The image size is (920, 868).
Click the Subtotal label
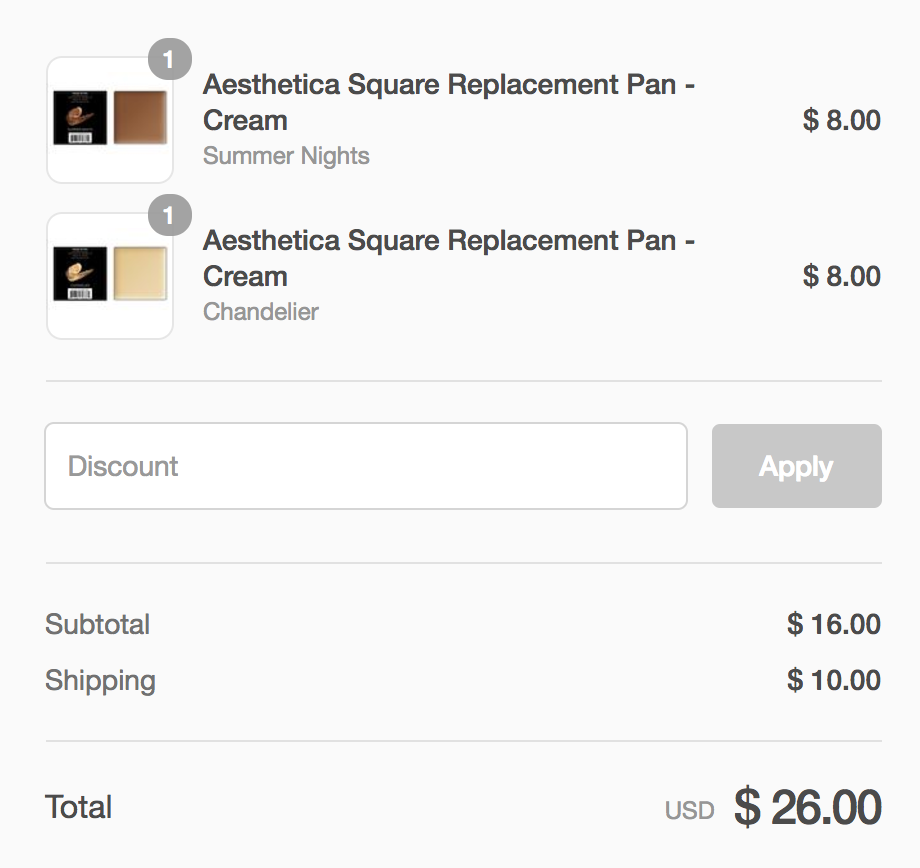coord(98,625)
